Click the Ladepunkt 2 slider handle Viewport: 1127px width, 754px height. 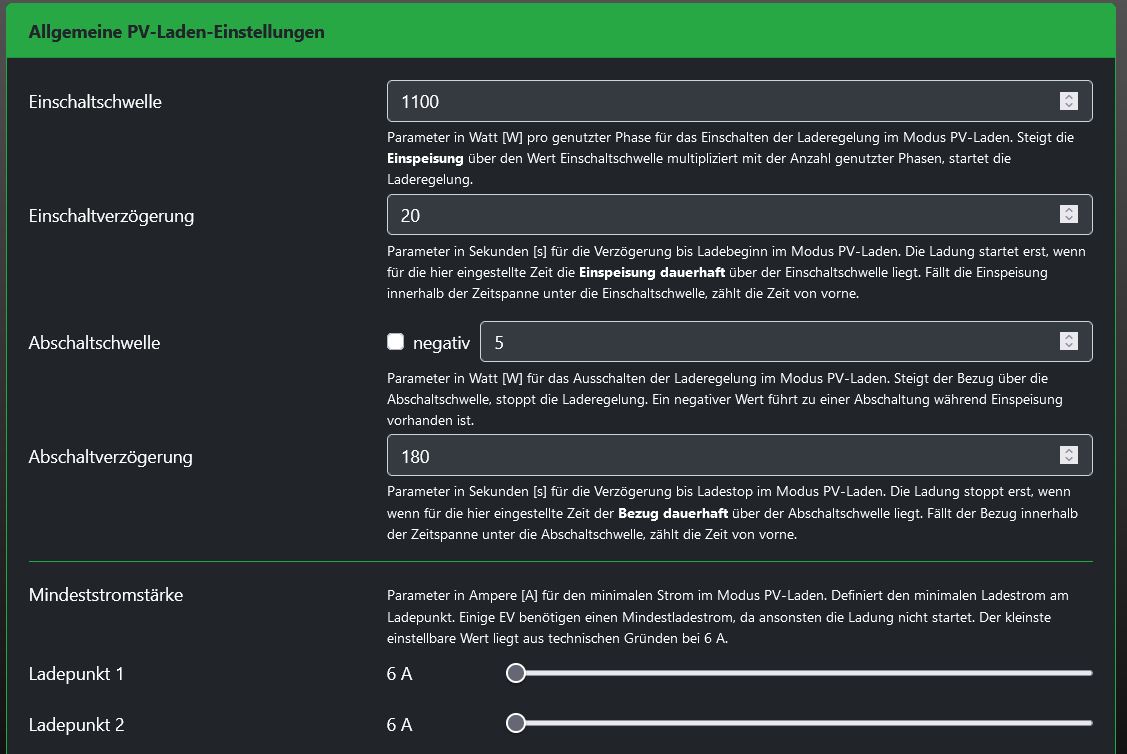point(516,723)
